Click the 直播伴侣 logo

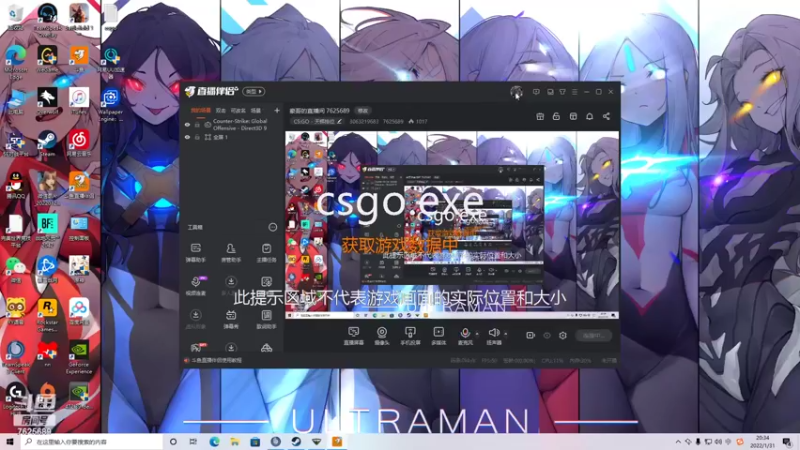[x=211, y=92]
